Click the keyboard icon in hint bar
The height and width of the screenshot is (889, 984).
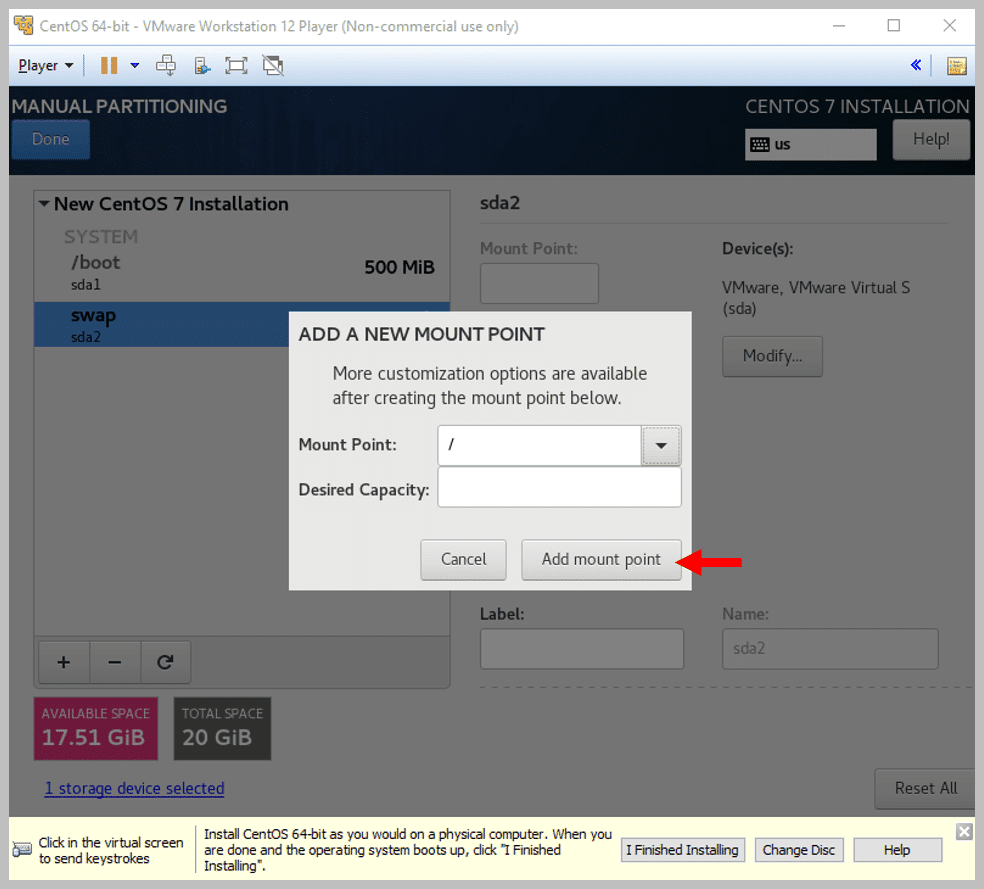pyautogui.click(x=22, y=850)
